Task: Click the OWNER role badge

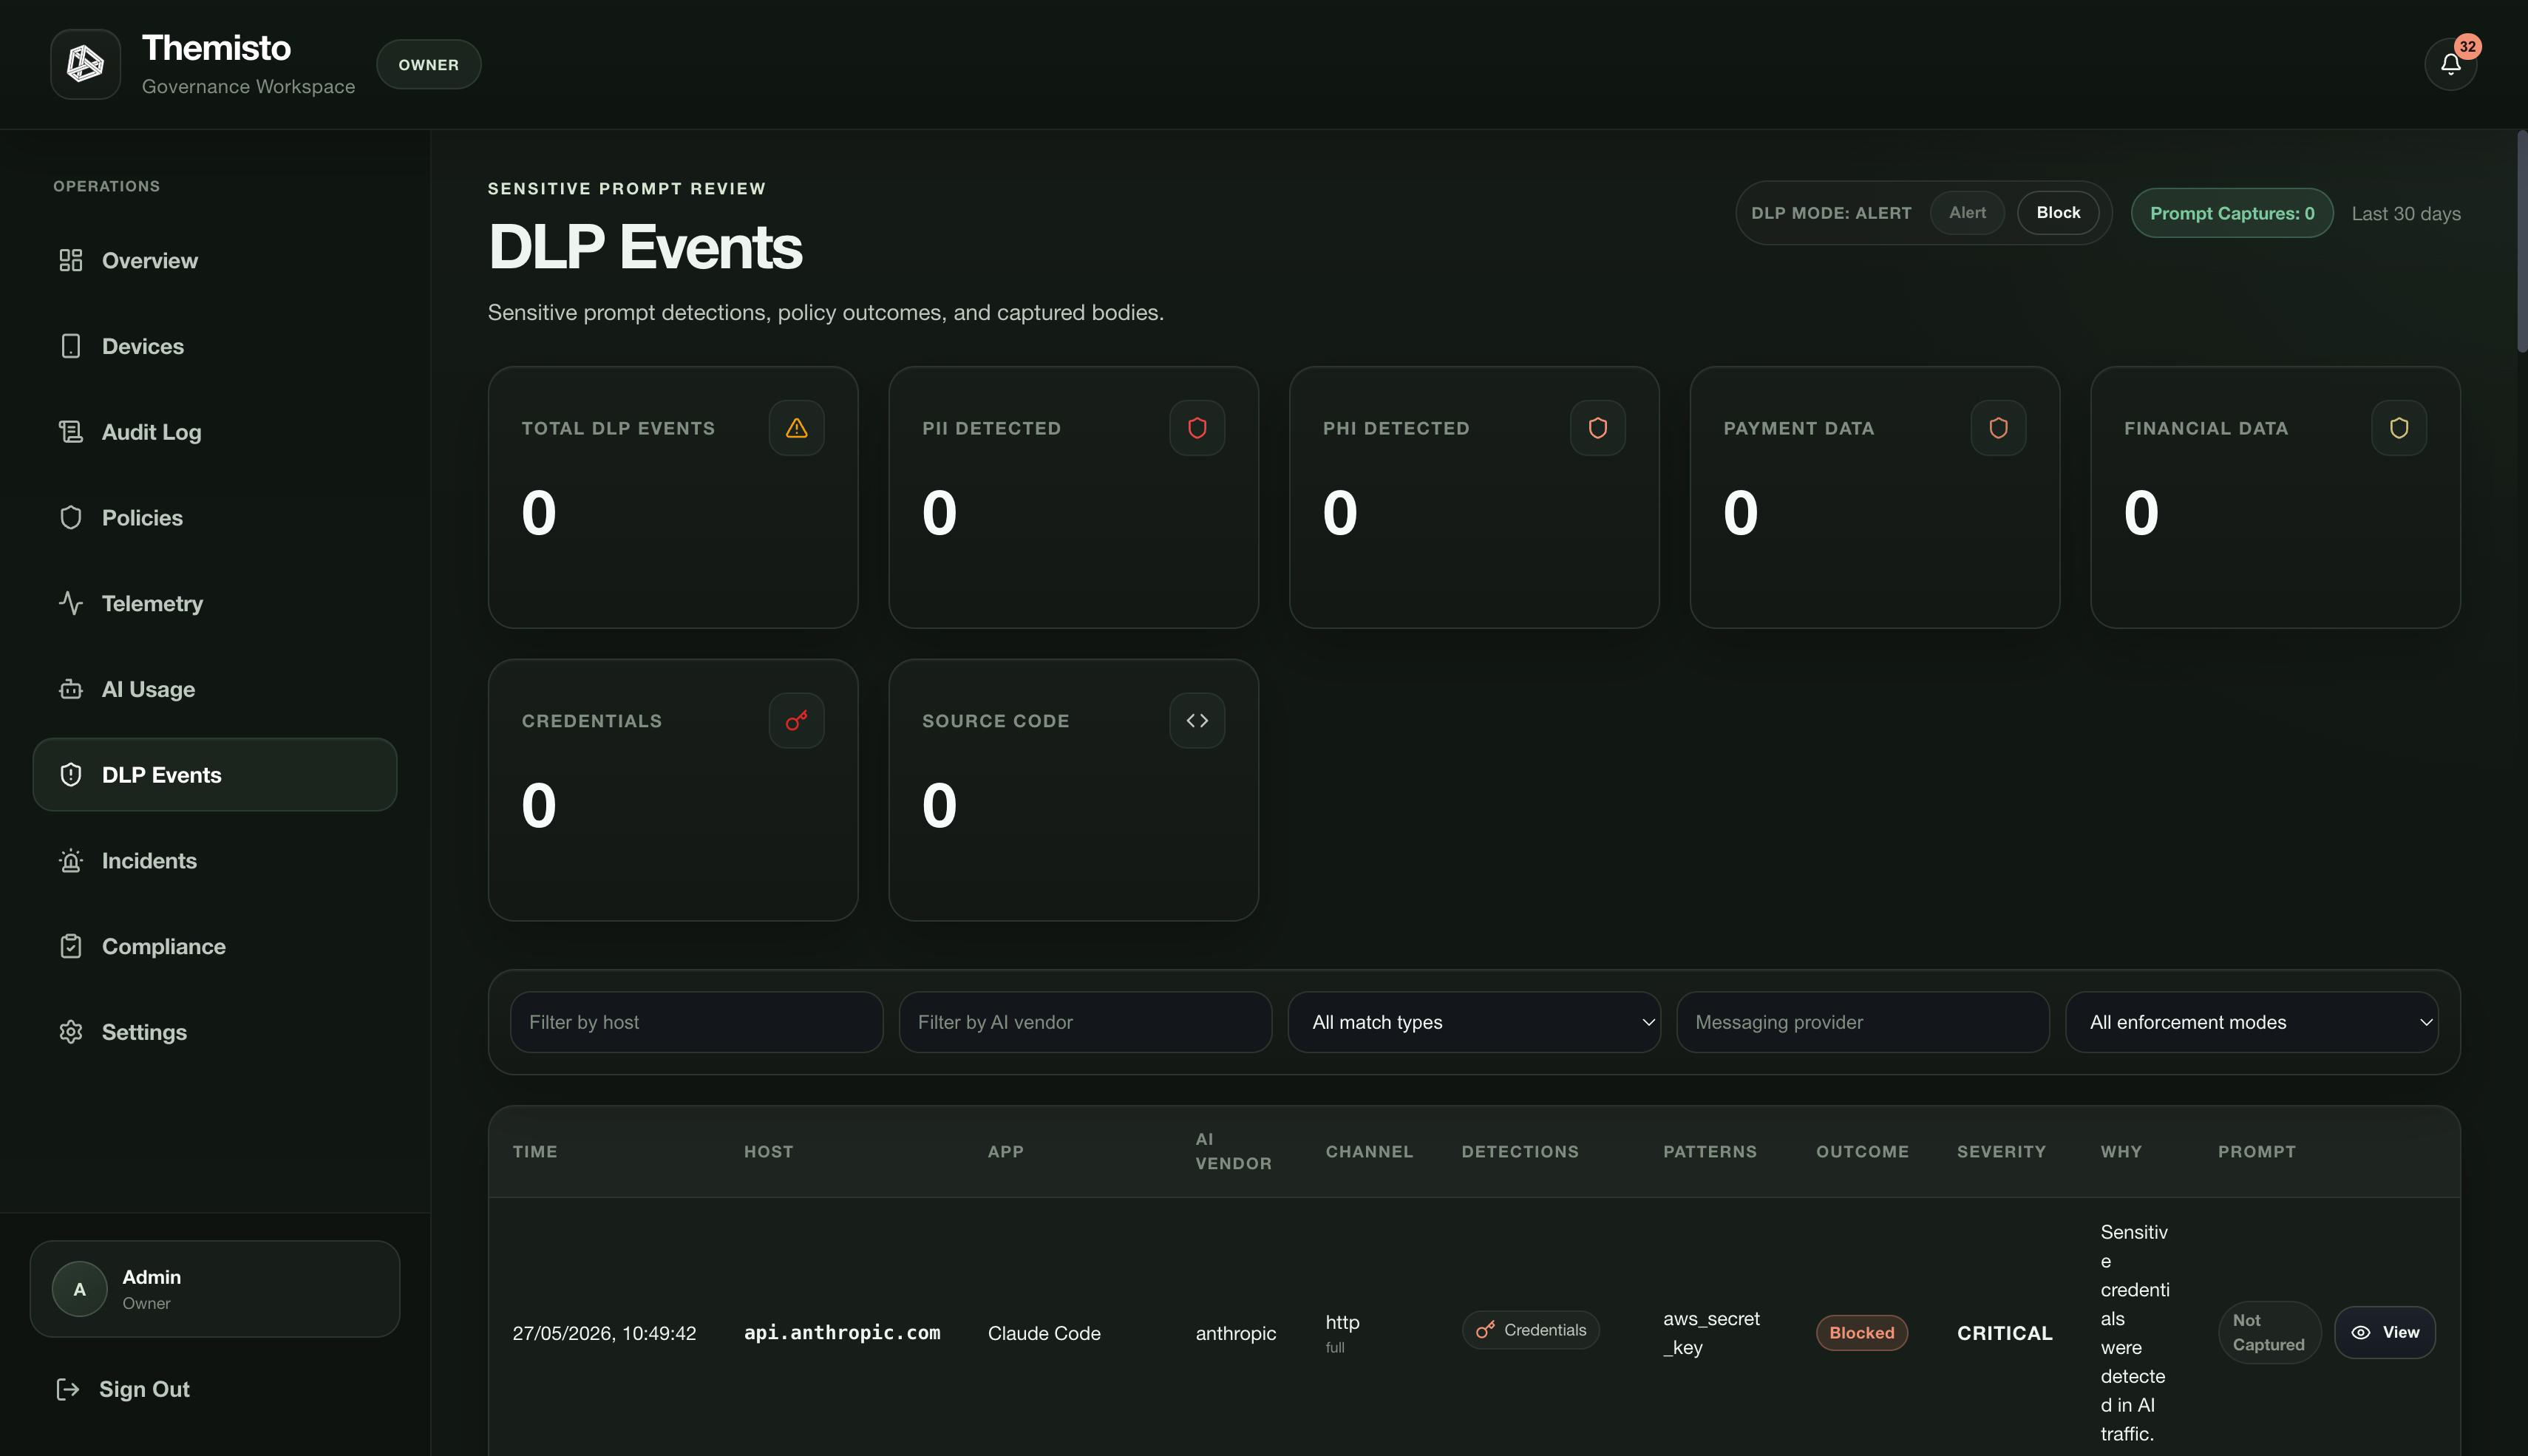Action: [x=428, y=64]
